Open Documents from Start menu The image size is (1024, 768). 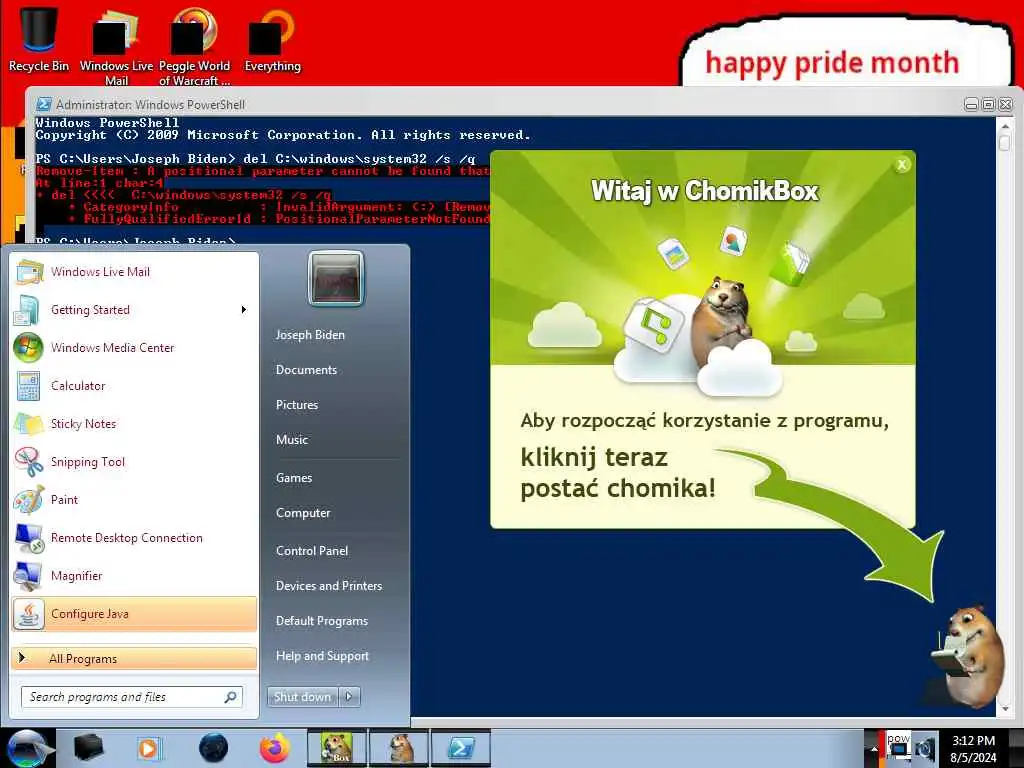306,370
